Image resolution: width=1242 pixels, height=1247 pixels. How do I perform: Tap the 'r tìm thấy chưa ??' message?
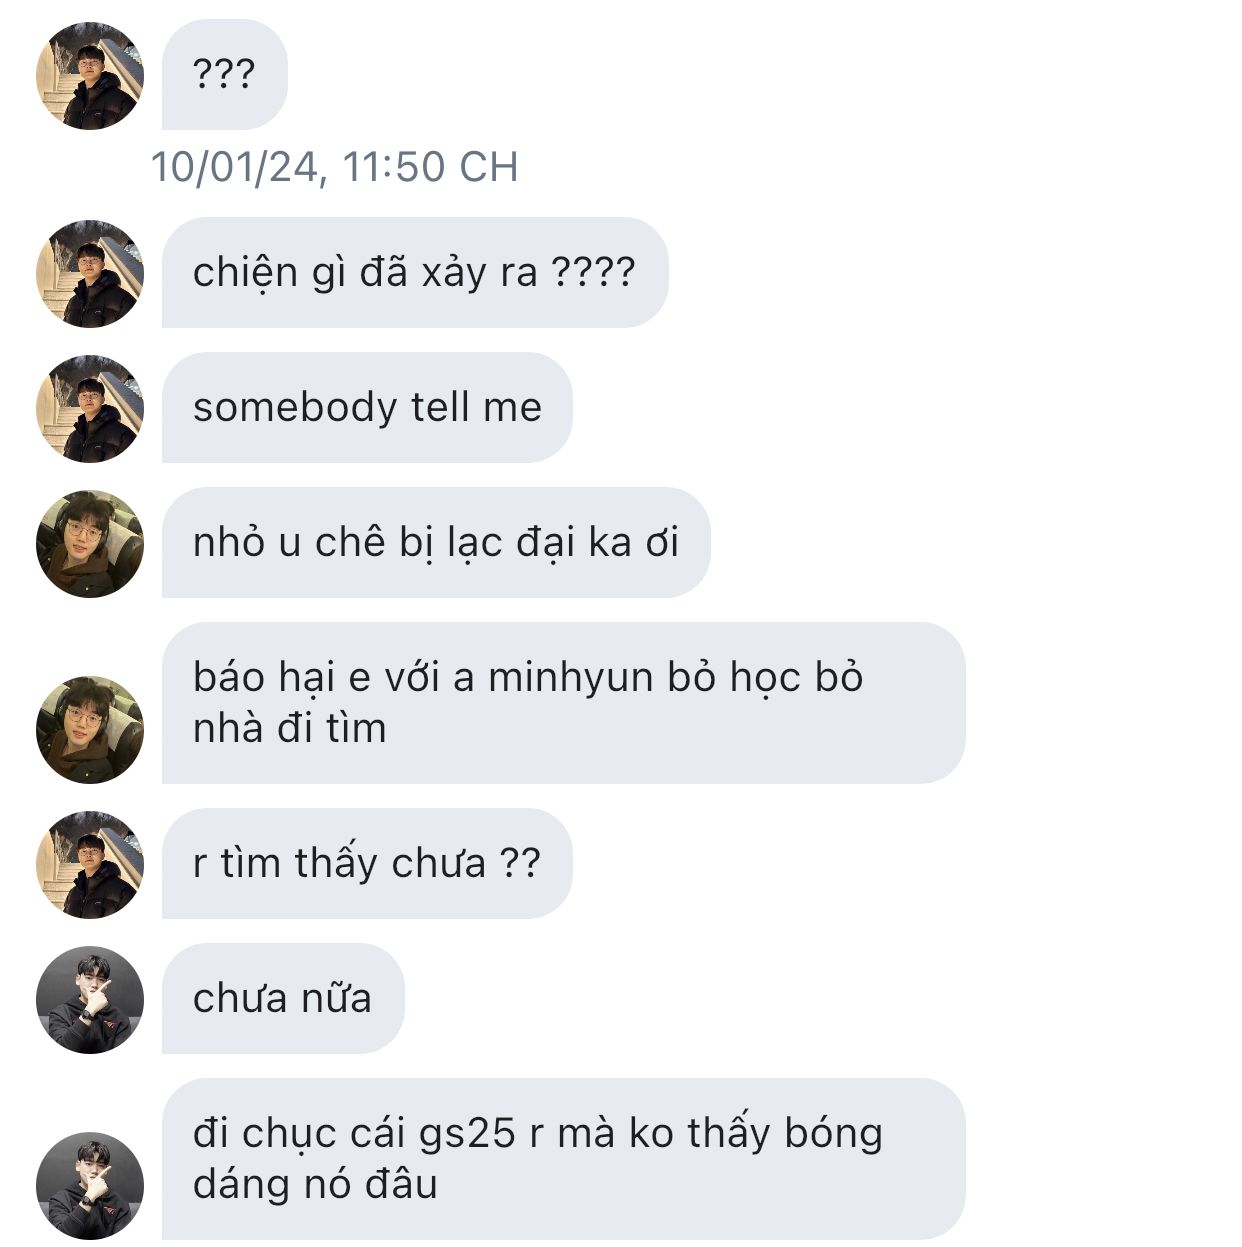pyautogui.click(x=367, y=864)
